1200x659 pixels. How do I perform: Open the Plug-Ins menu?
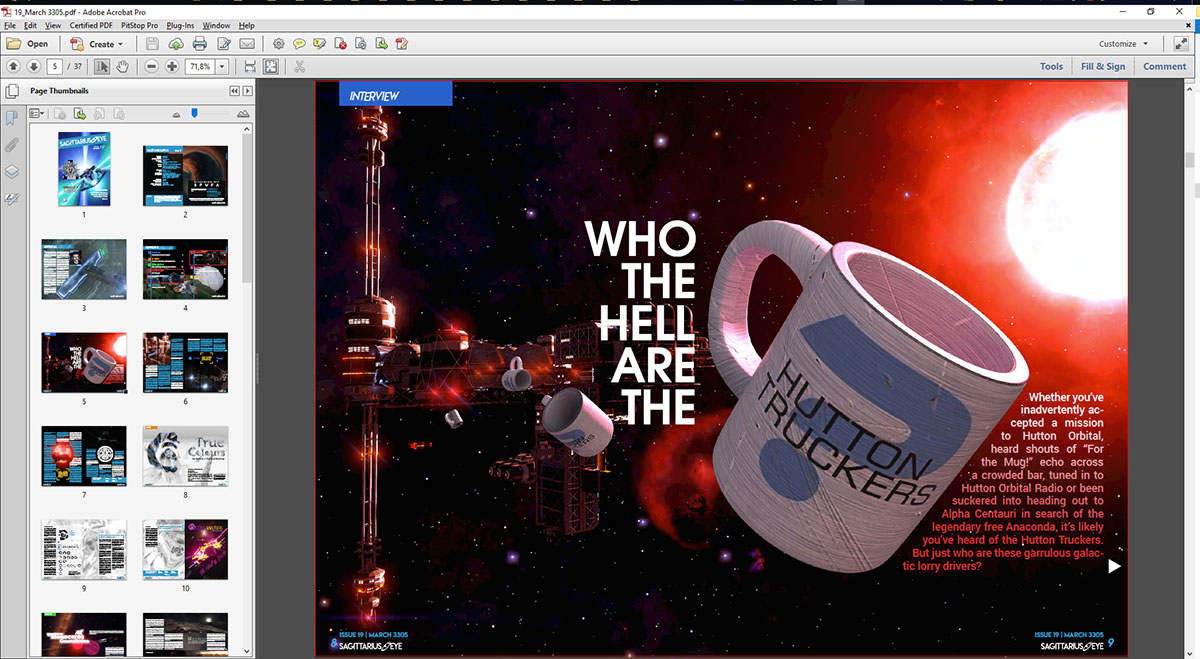[181, 25]
